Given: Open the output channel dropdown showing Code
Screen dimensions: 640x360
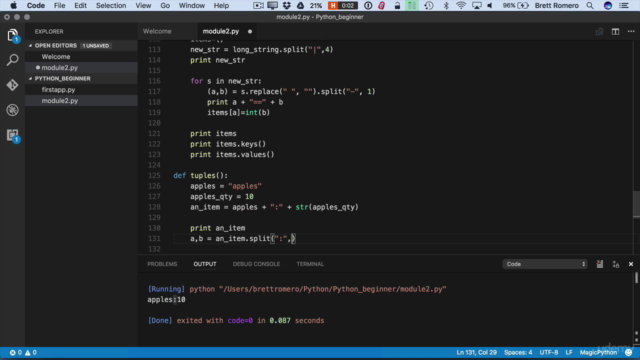Looking at the screenshot, I should tap(544, 264).
